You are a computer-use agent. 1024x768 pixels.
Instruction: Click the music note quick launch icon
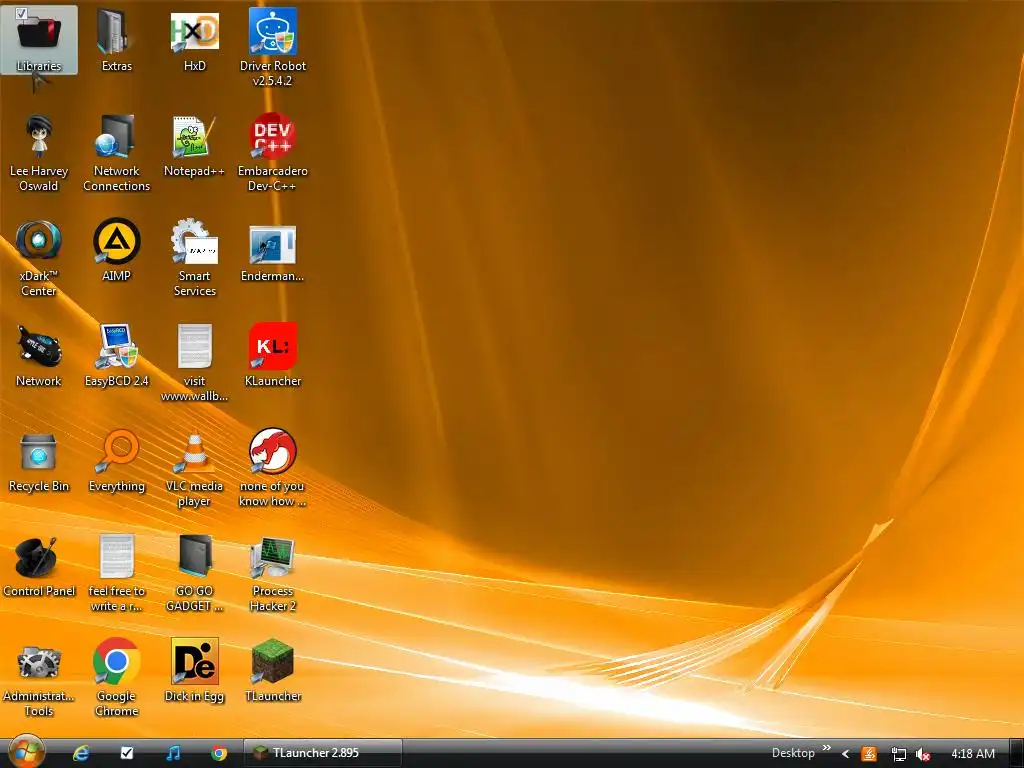point(173,753)
